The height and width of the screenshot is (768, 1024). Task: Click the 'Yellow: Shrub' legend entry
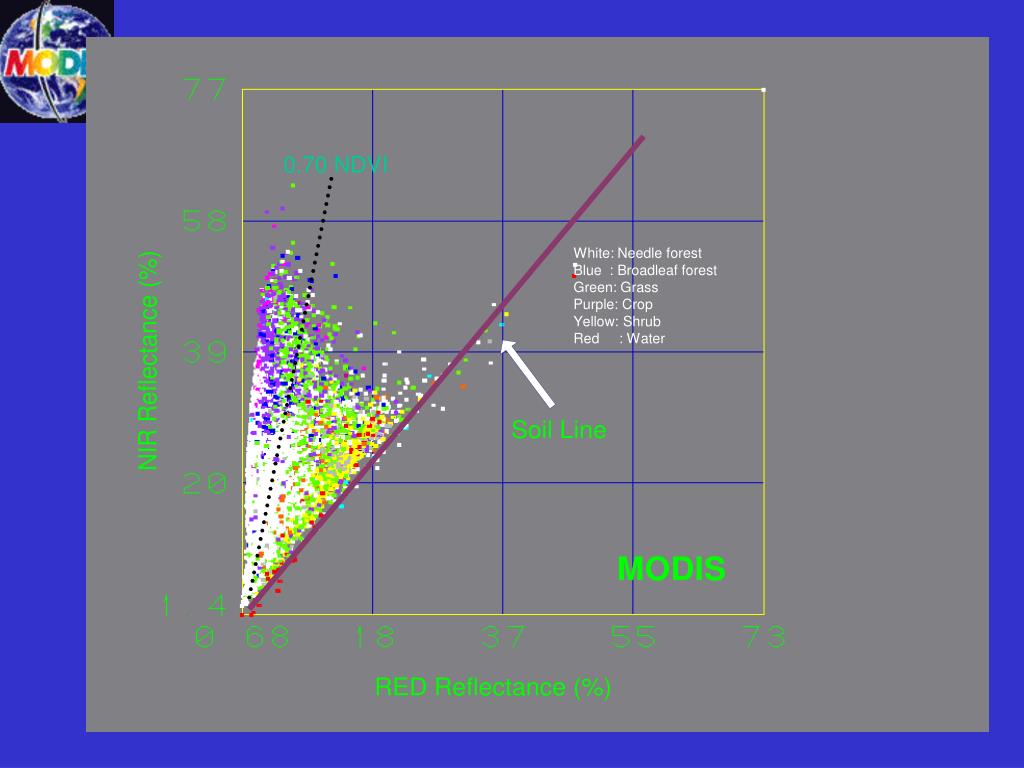pos(616,321)
